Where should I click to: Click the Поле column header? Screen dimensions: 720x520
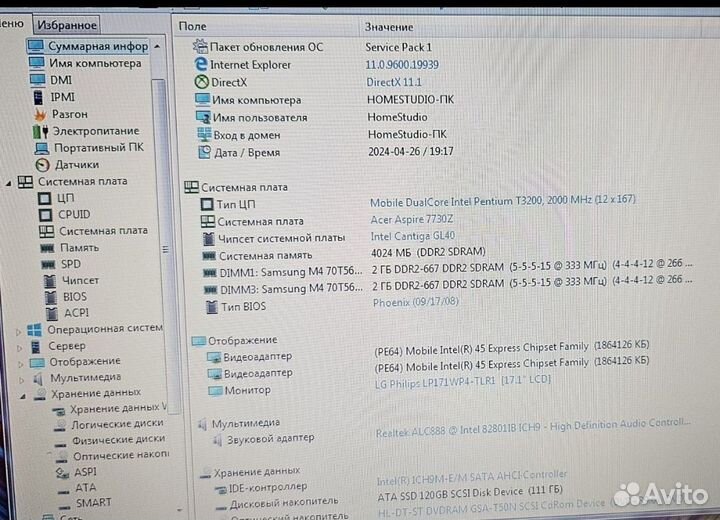click(193, 27)
